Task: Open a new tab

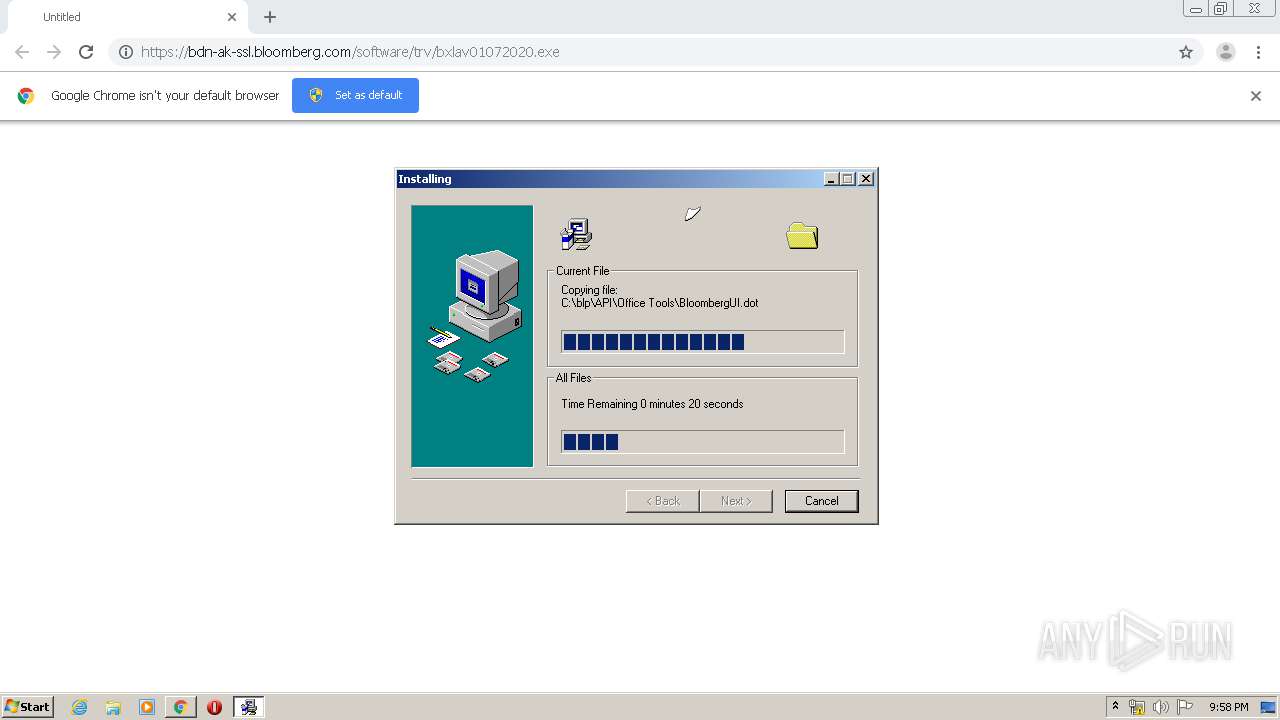Action: click(x=270, y=17)
